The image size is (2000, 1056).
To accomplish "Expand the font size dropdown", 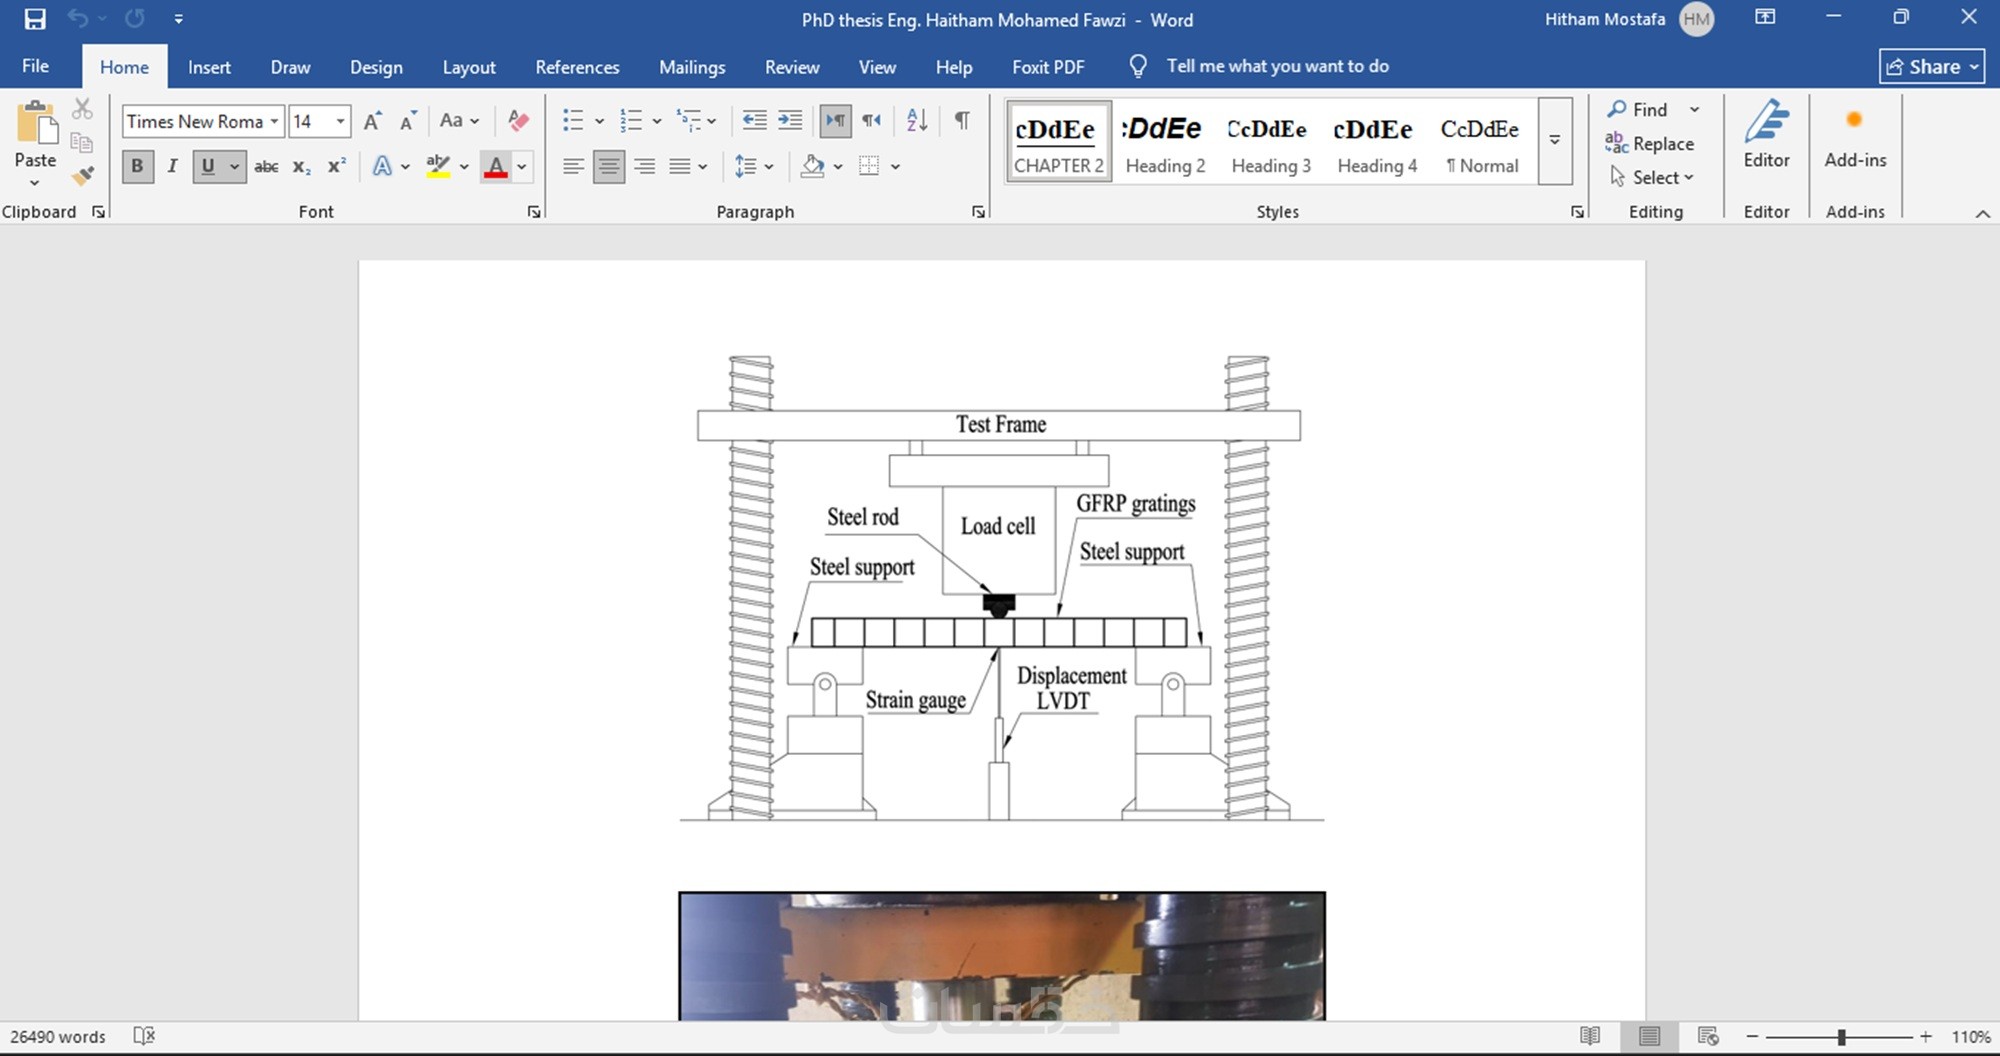I will click(x=341, y=121).
